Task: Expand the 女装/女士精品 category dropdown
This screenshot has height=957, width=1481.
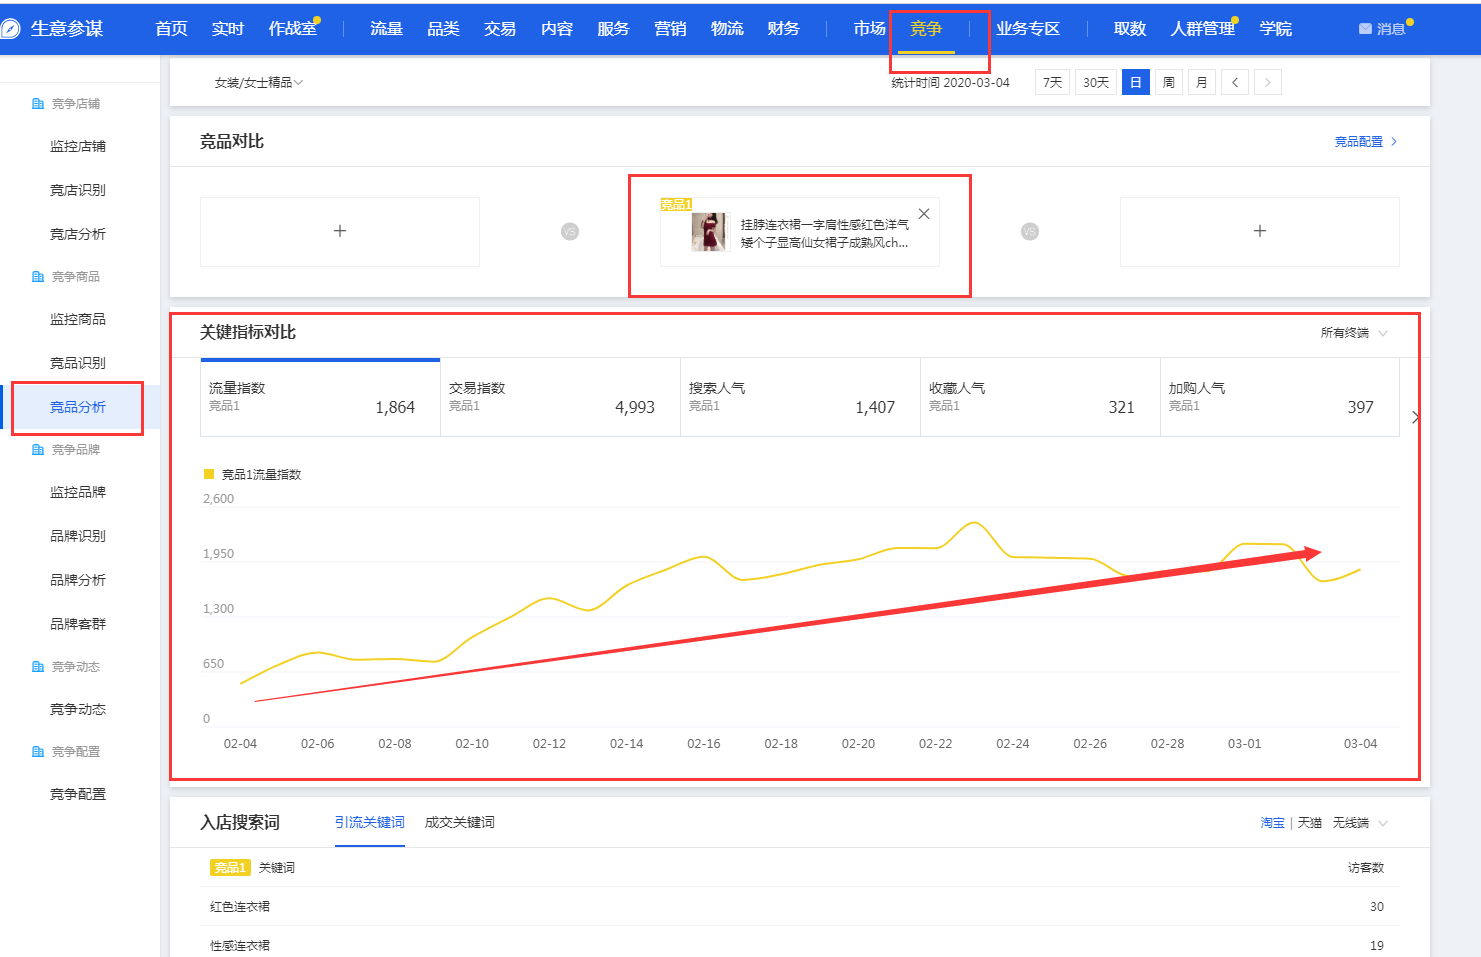Action: point(258,82)
